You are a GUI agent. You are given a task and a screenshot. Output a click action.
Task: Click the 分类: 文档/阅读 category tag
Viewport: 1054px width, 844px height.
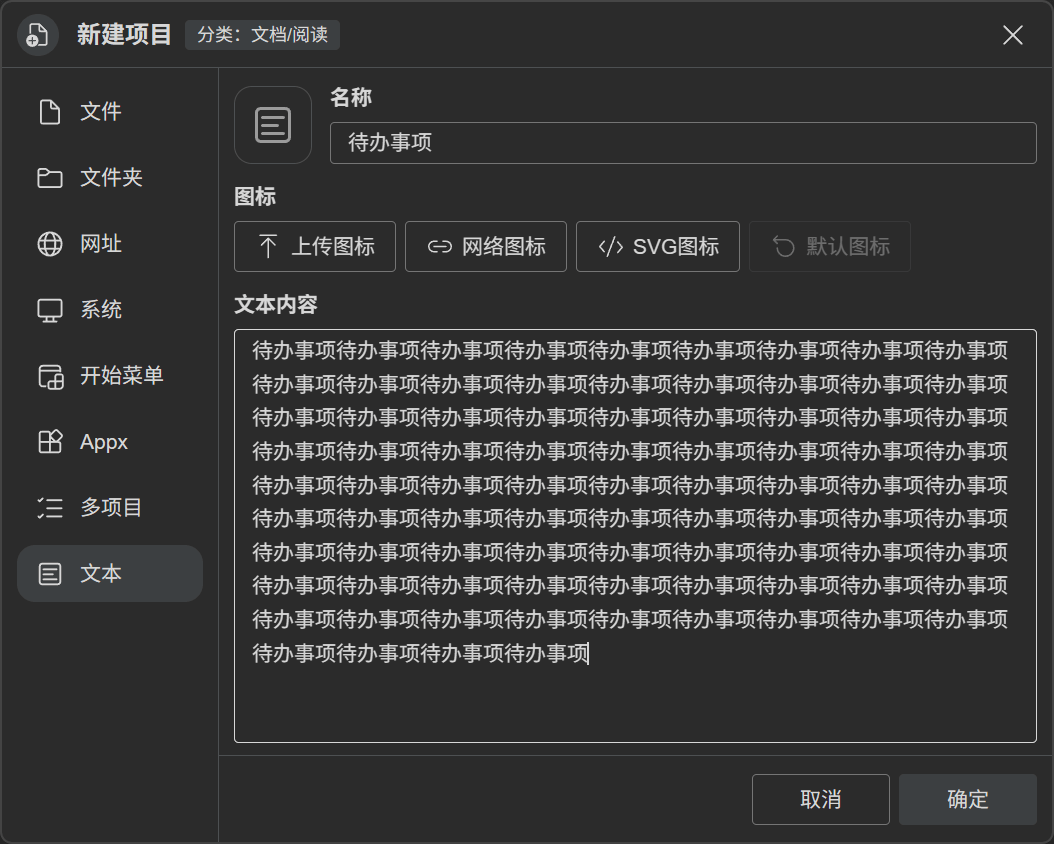[x=262, y=35]
